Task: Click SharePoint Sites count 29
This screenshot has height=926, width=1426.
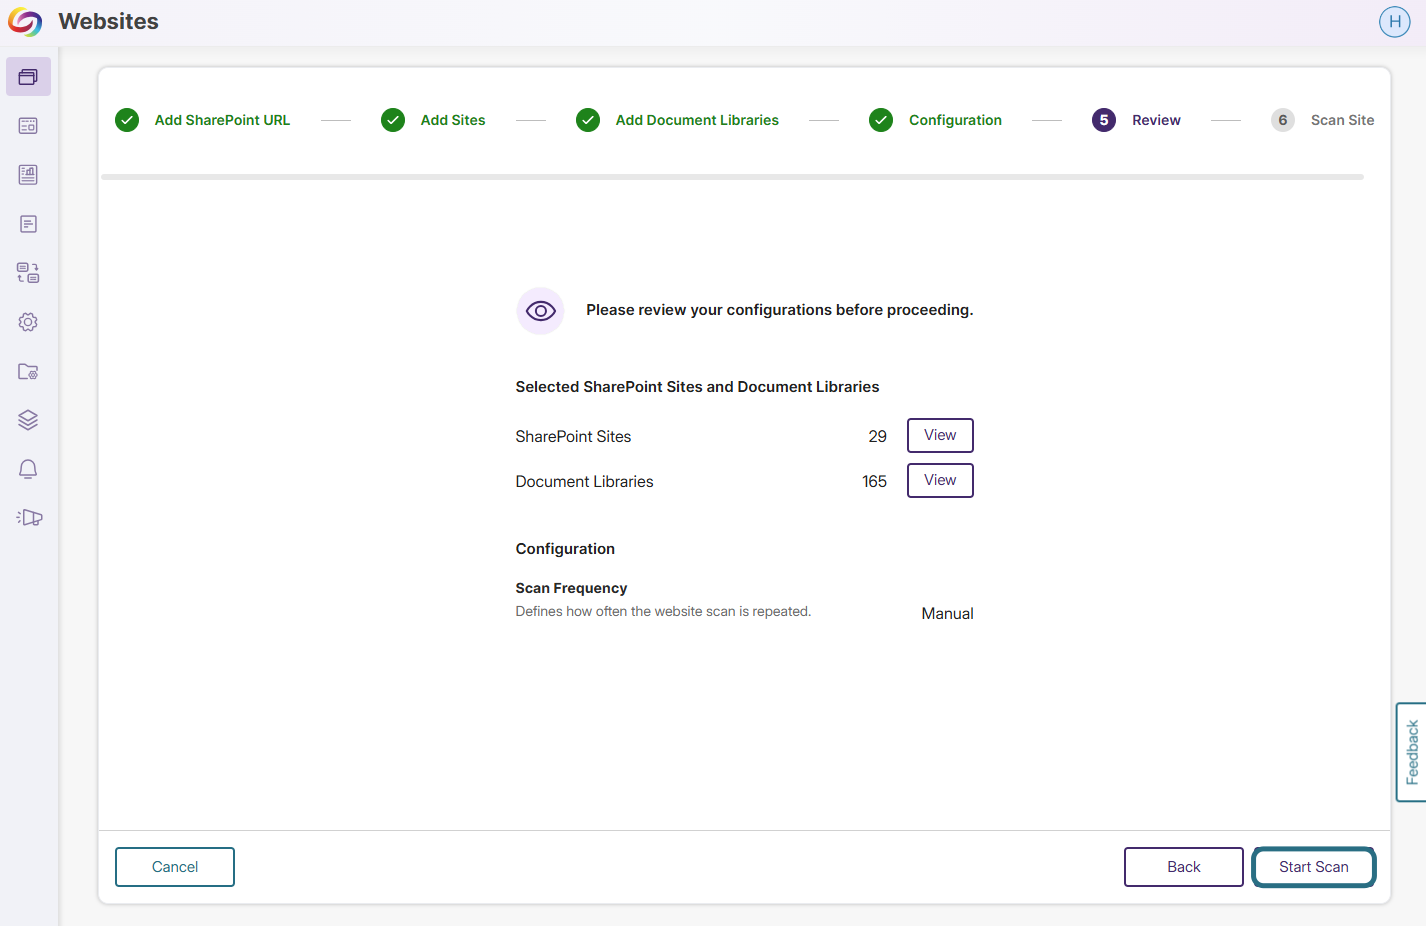Action: 877,436
